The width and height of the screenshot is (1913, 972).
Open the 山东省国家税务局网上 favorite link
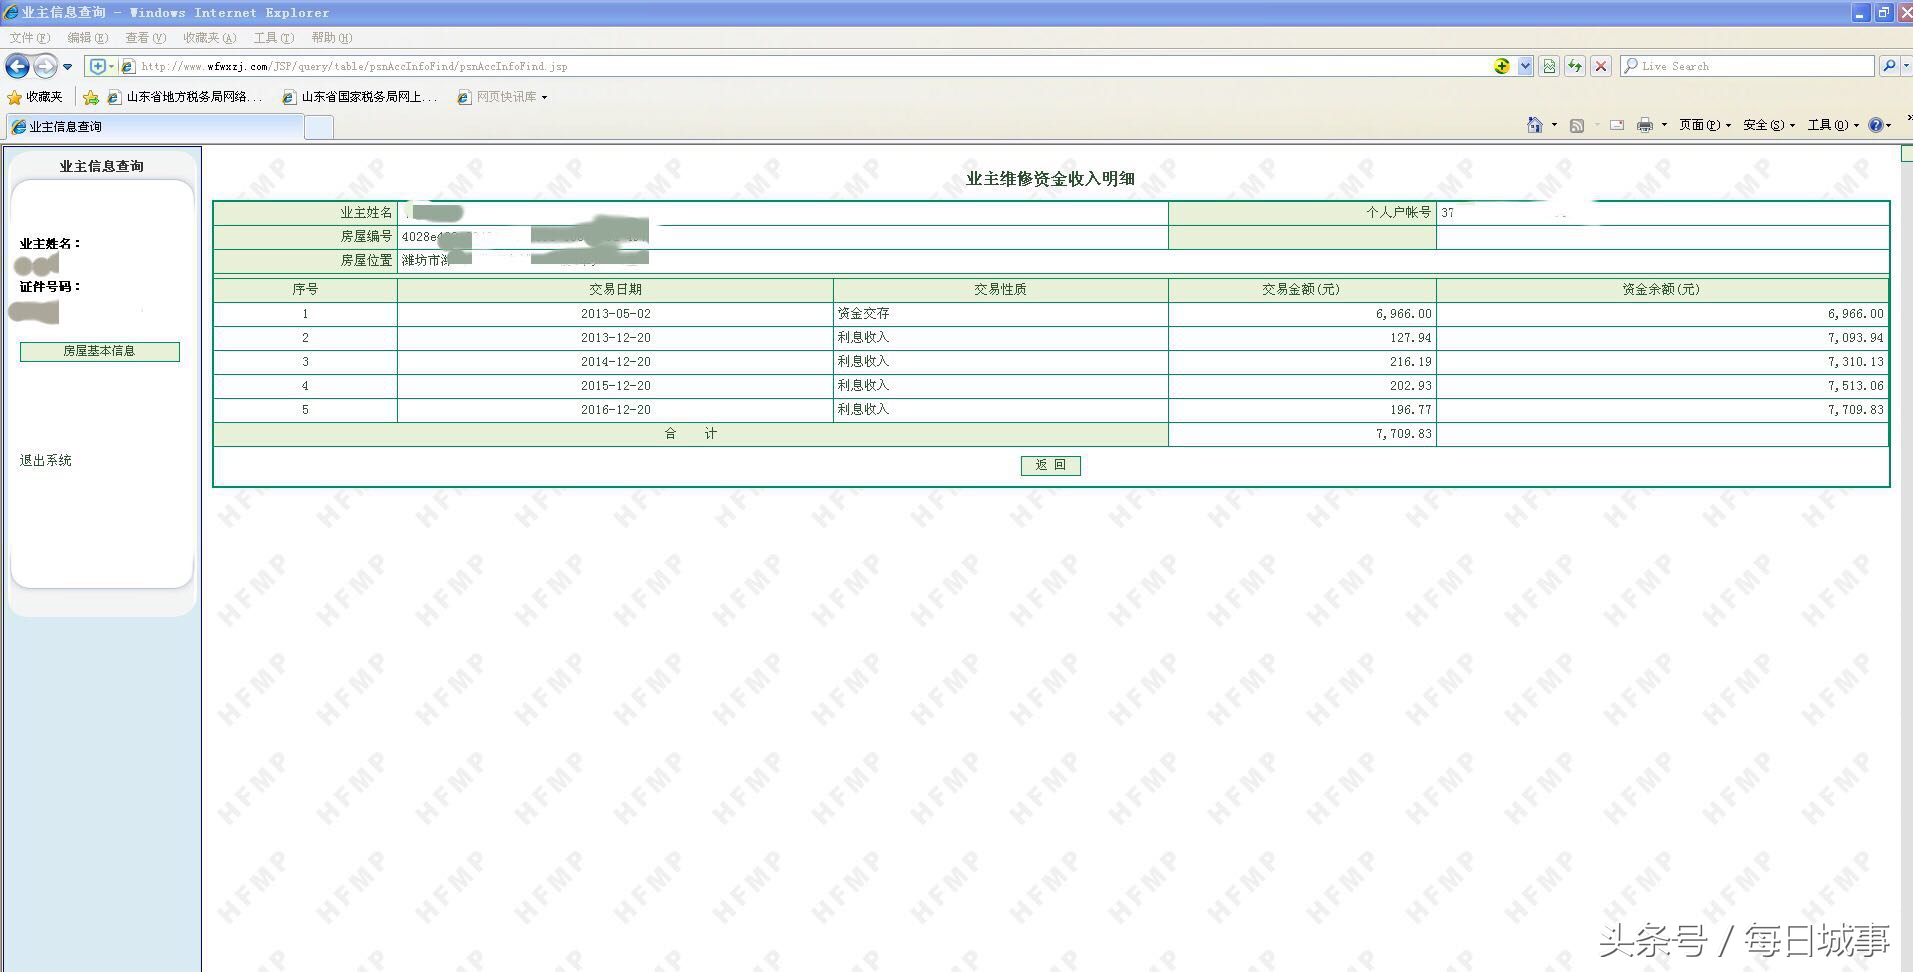coord(360,97)
